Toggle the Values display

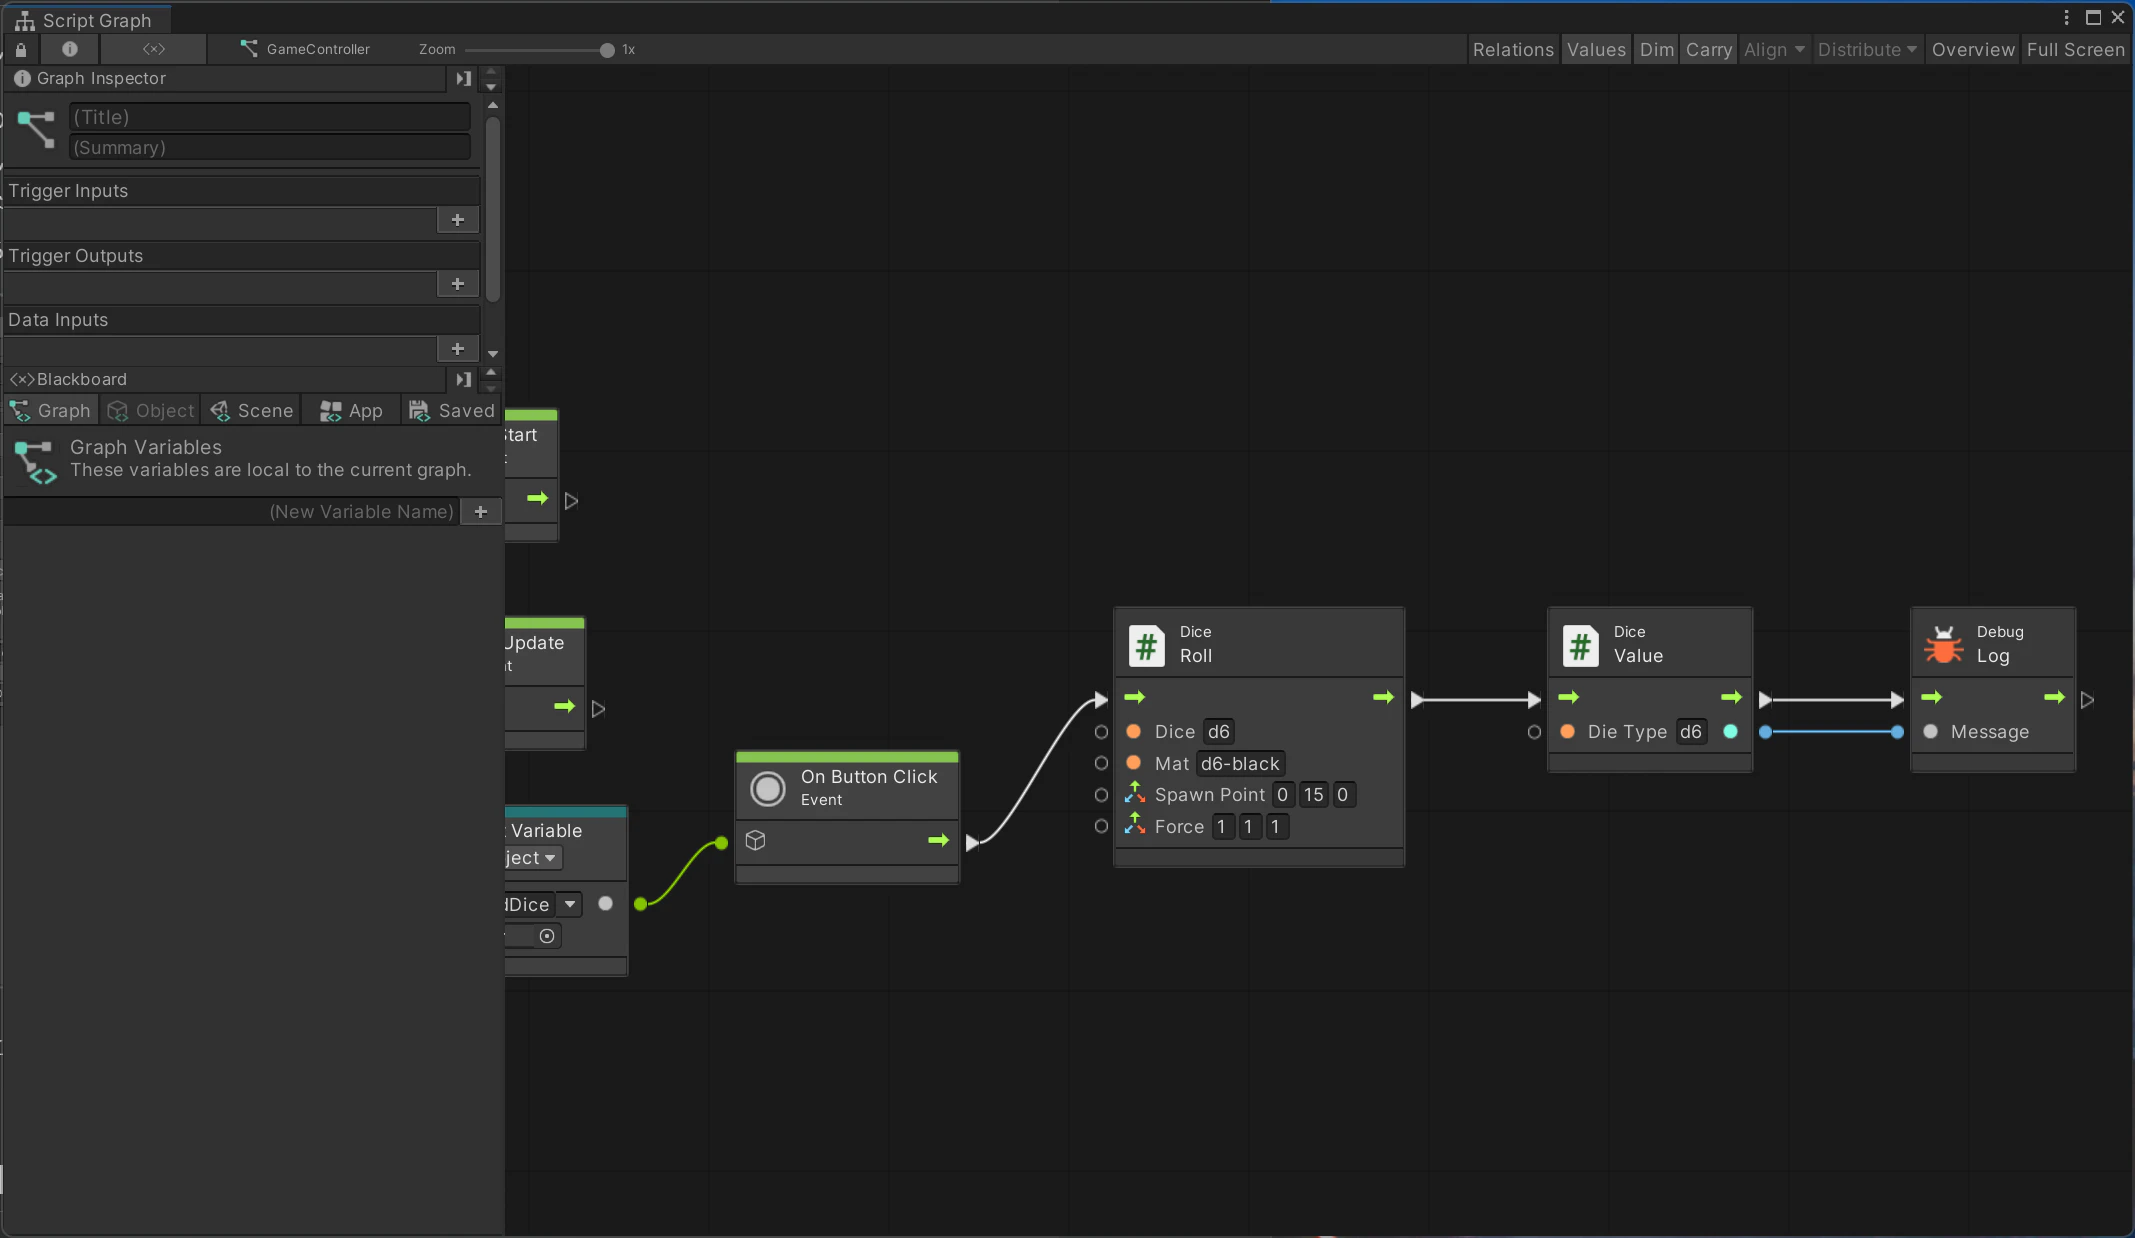[x=1596, y=50]
